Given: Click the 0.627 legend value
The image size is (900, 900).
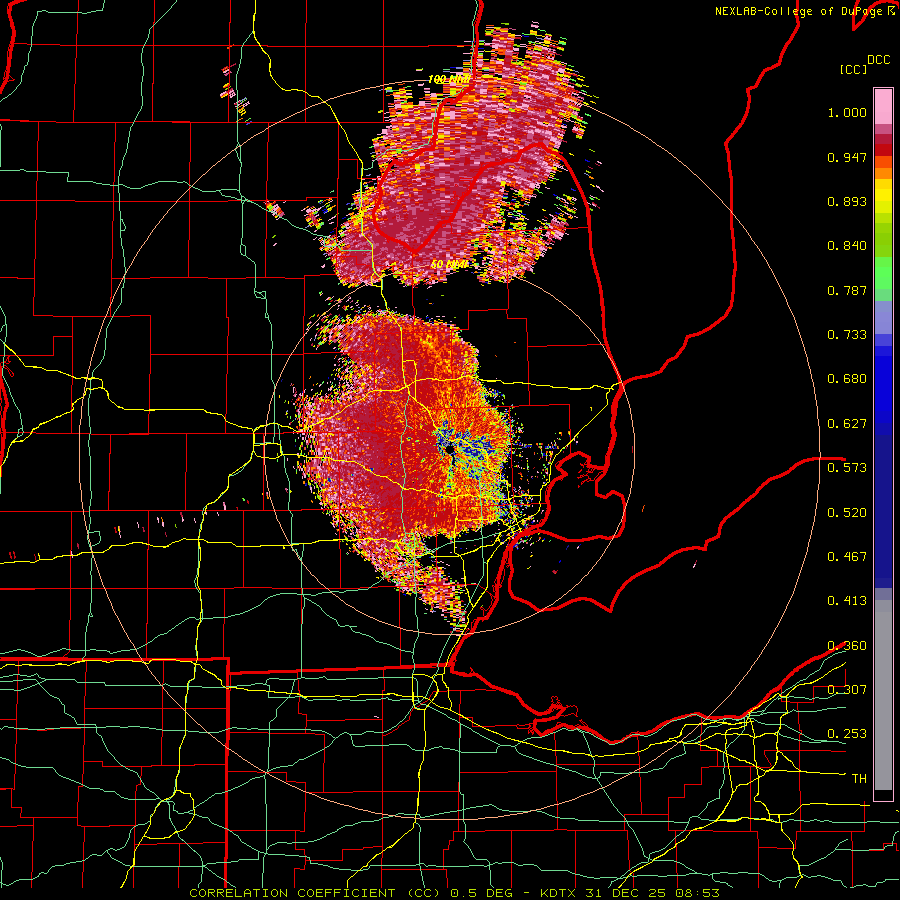Looking at the screenshot, I should point(847,424).
